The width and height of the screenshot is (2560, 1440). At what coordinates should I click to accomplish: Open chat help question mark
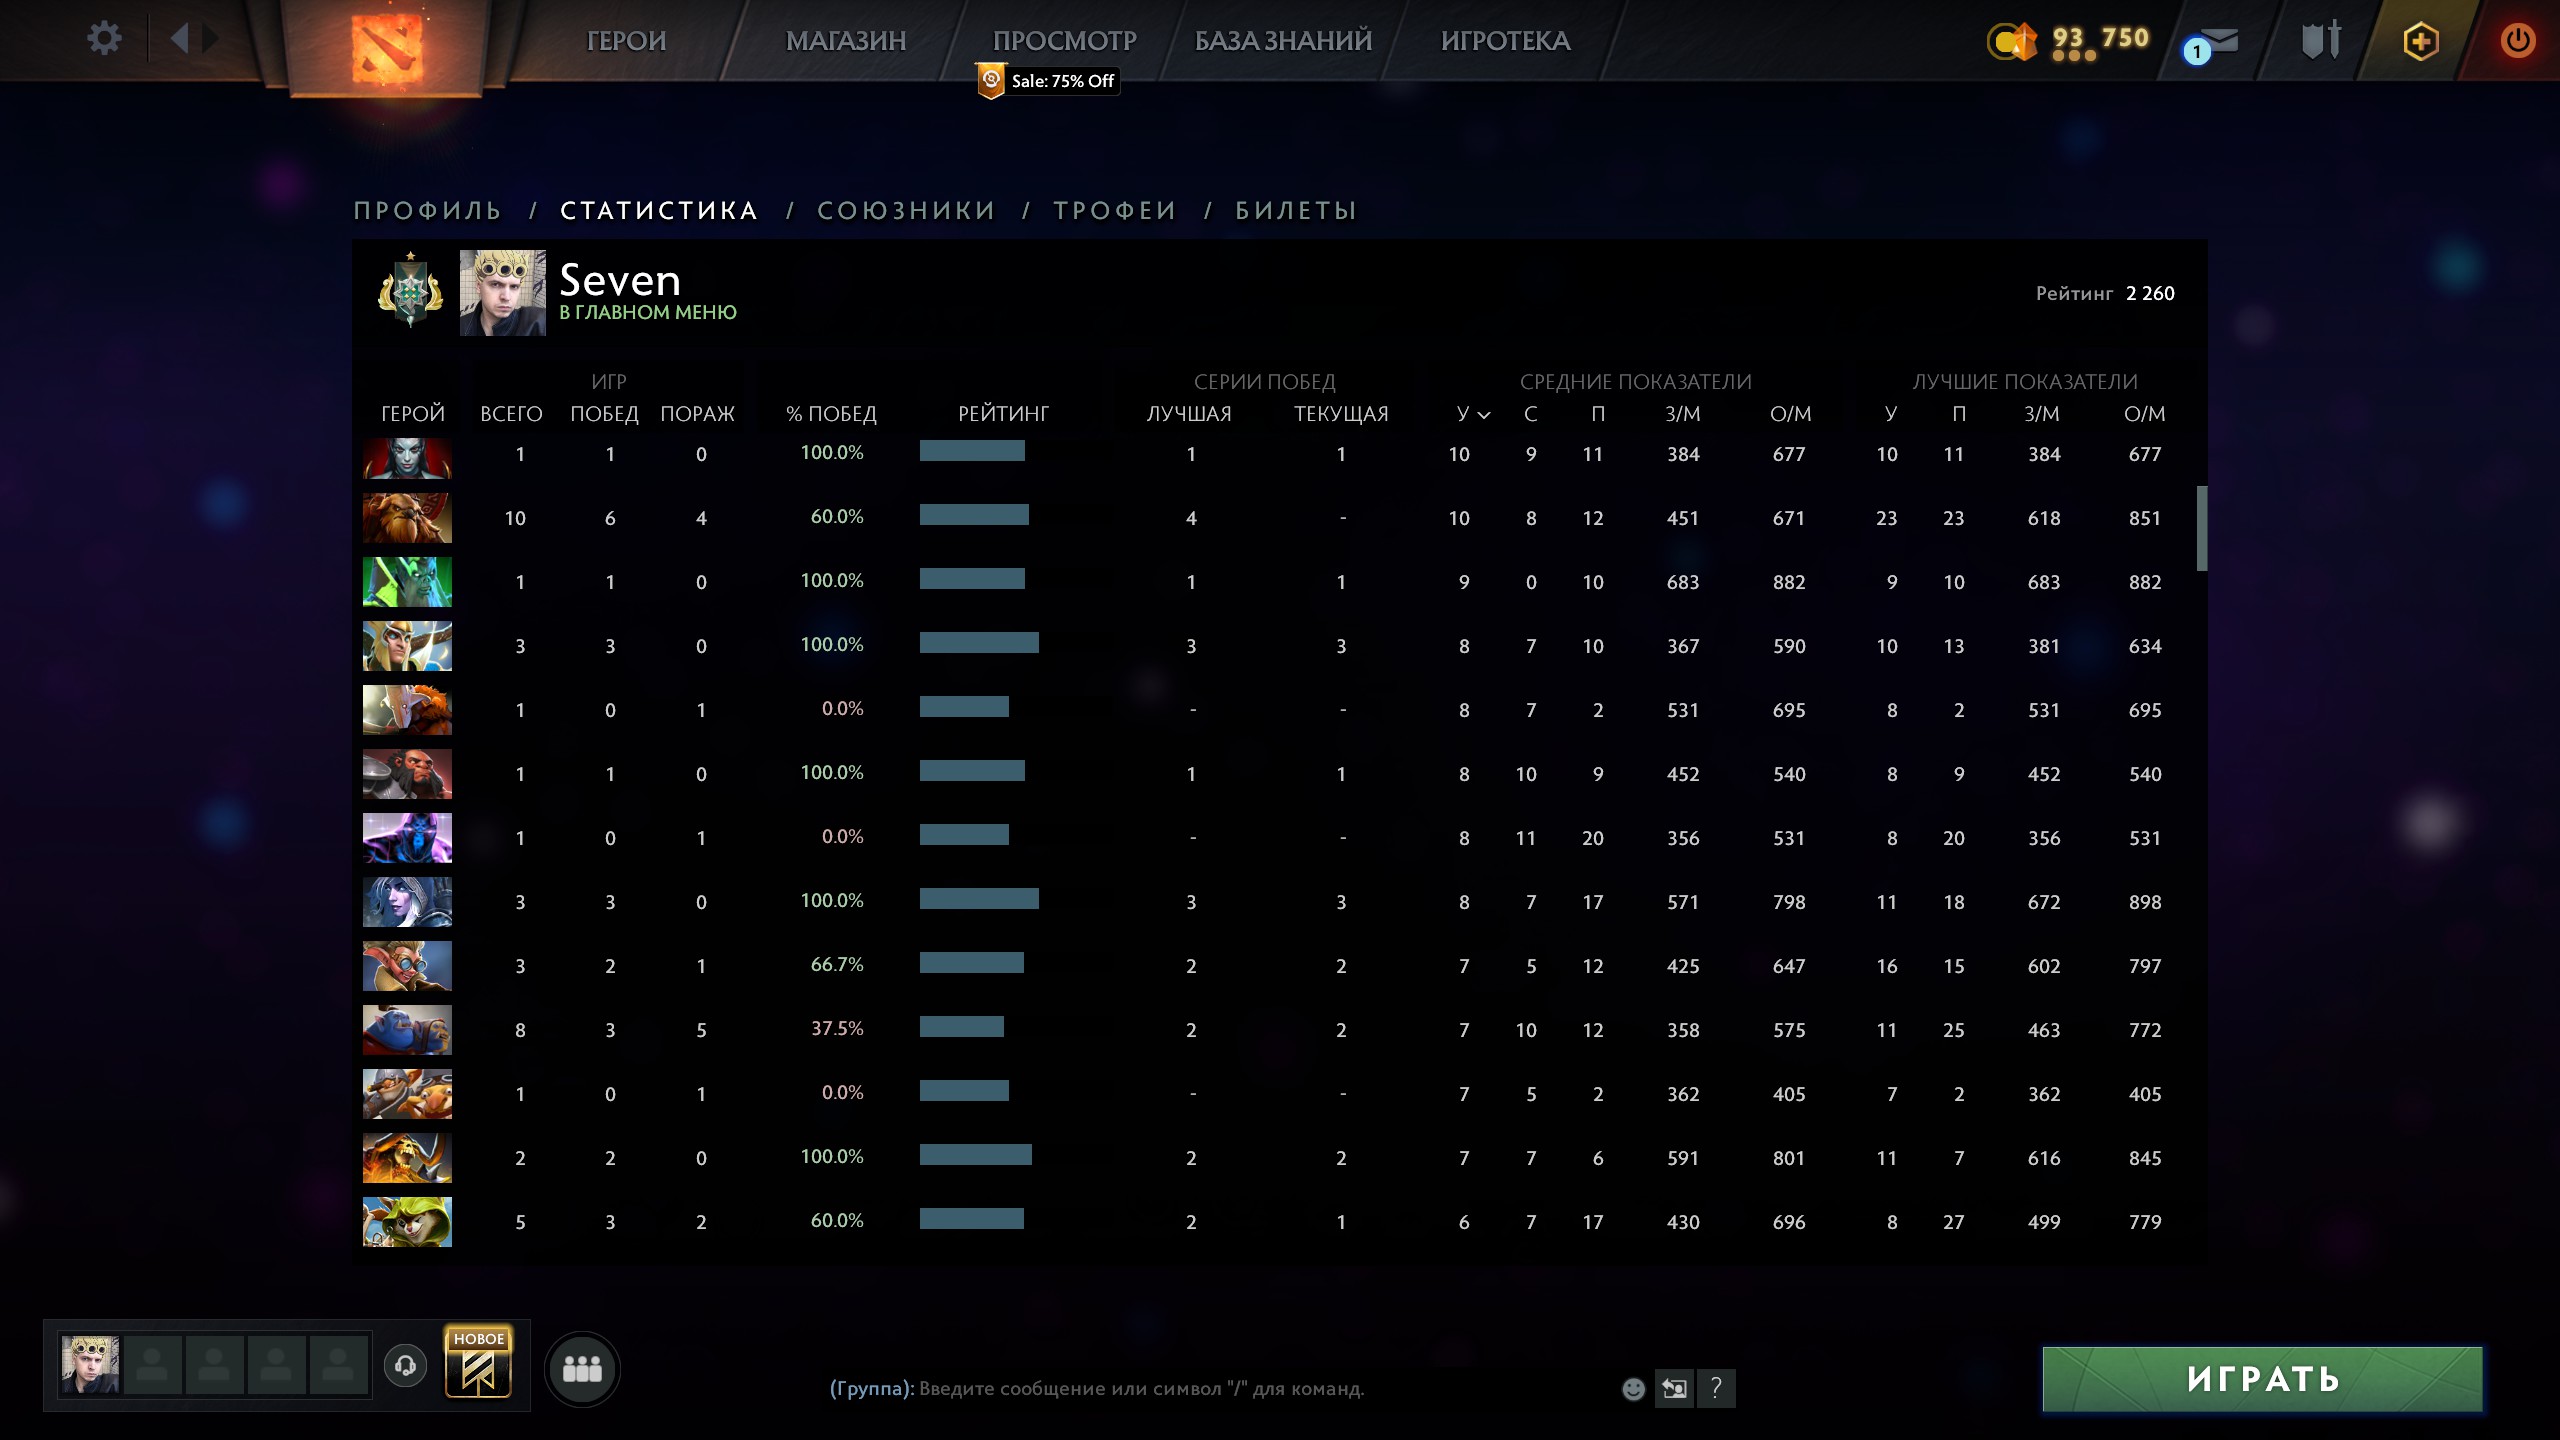1716,1389
